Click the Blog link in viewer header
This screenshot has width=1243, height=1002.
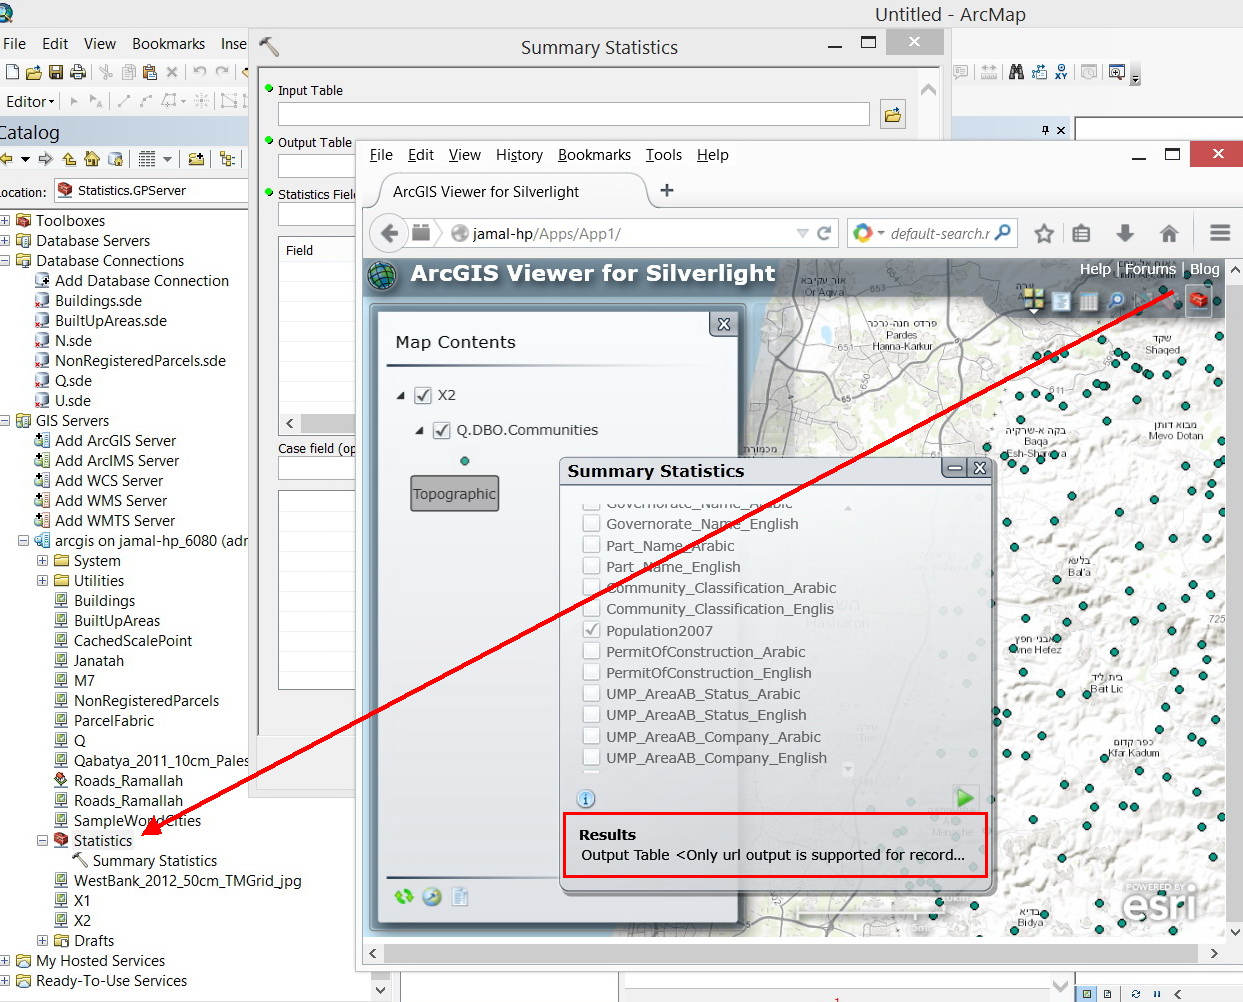pyautogui.click(x=1204, y=269)
